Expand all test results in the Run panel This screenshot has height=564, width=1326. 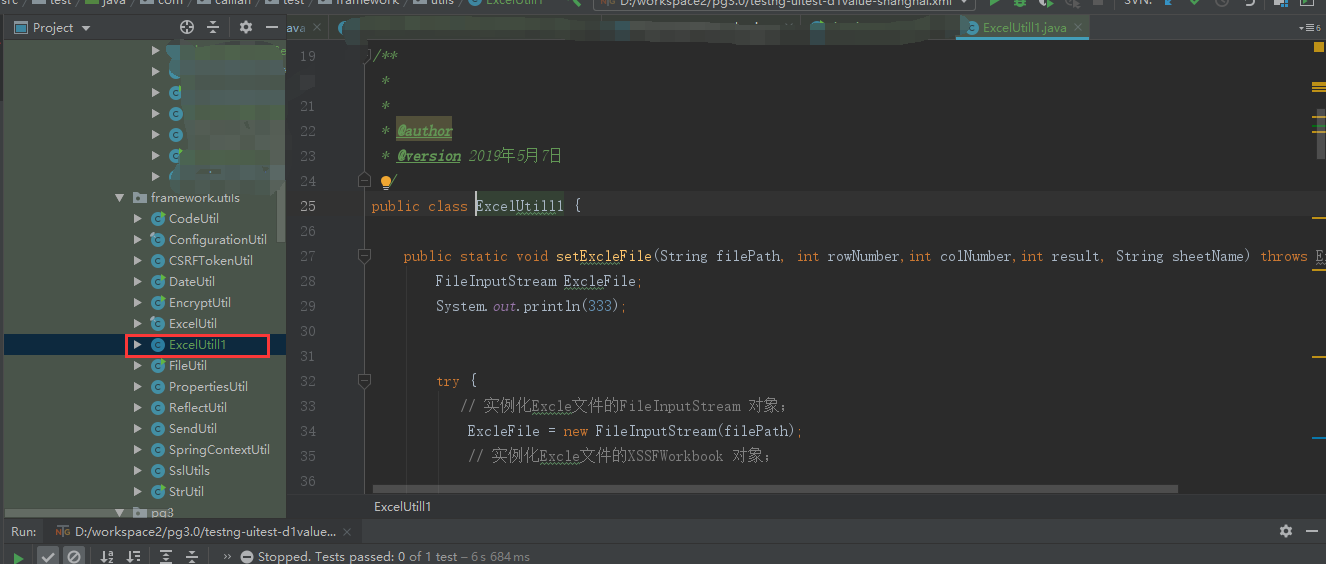(166, 556)
